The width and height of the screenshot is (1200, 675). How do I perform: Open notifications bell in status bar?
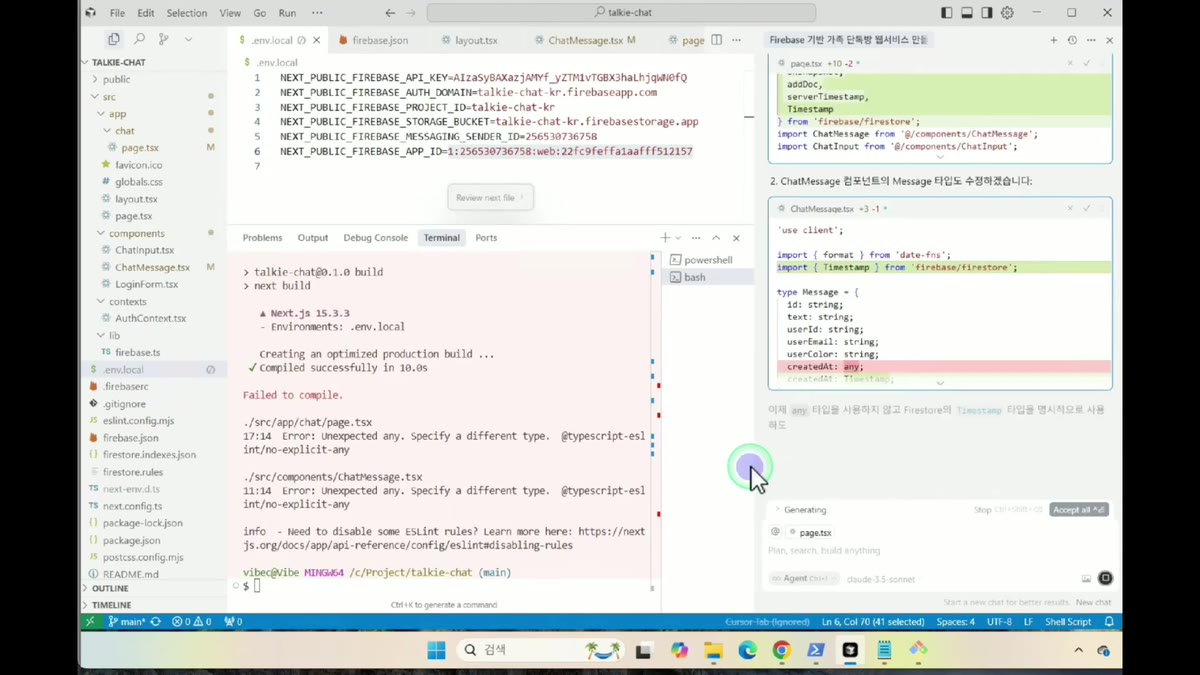pos(1109,621)
